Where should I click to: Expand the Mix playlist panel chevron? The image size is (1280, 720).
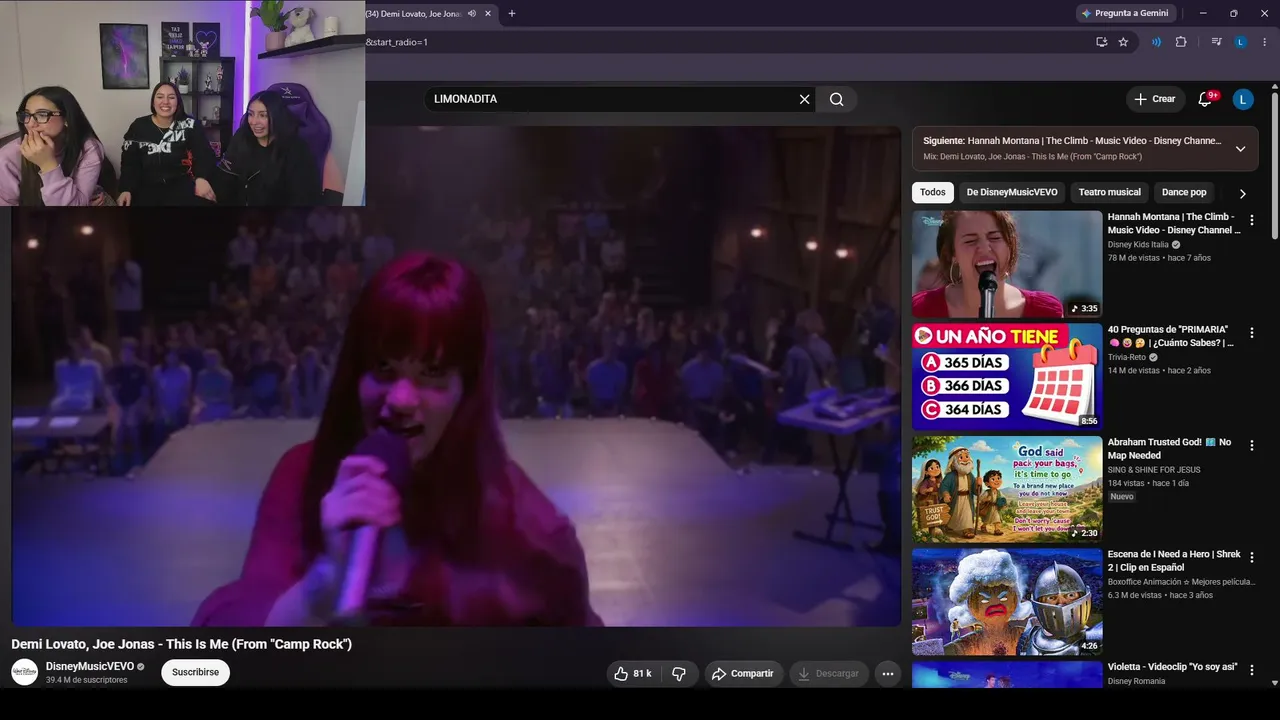pyautogui.click(x=1240, y=149)
